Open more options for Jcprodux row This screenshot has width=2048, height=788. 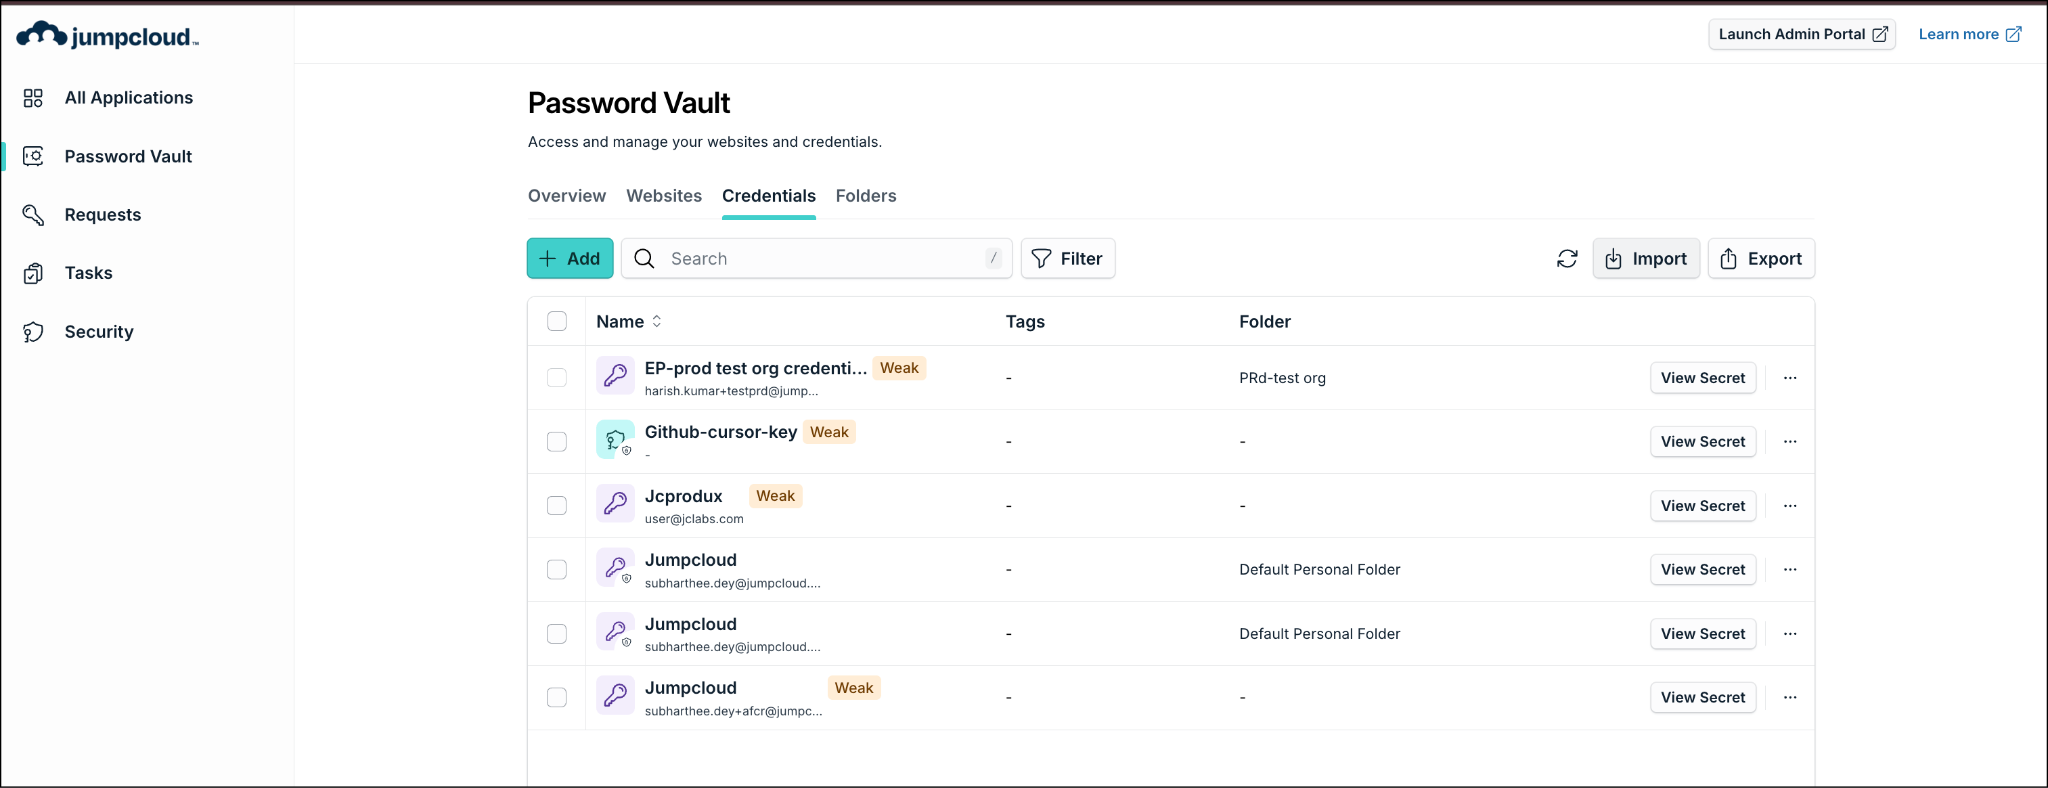tap(1790, 506)
